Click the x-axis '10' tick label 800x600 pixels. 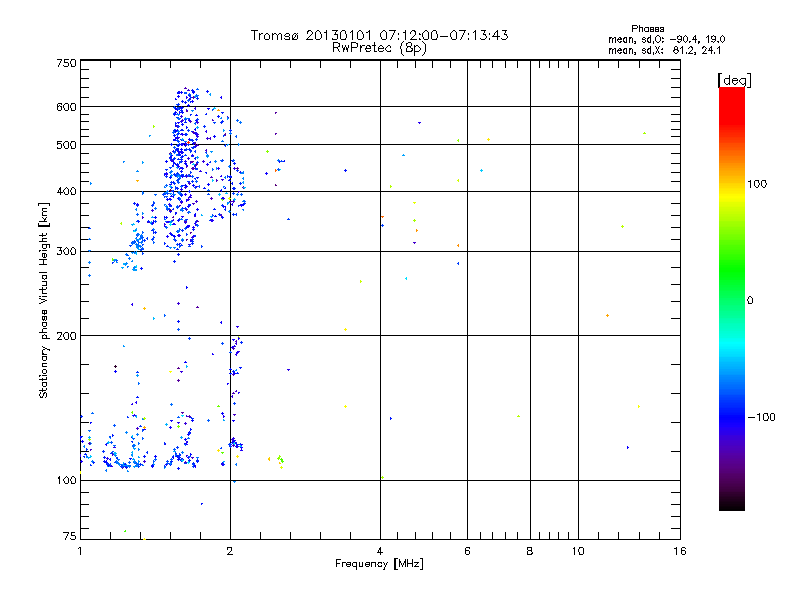(578, 551)
